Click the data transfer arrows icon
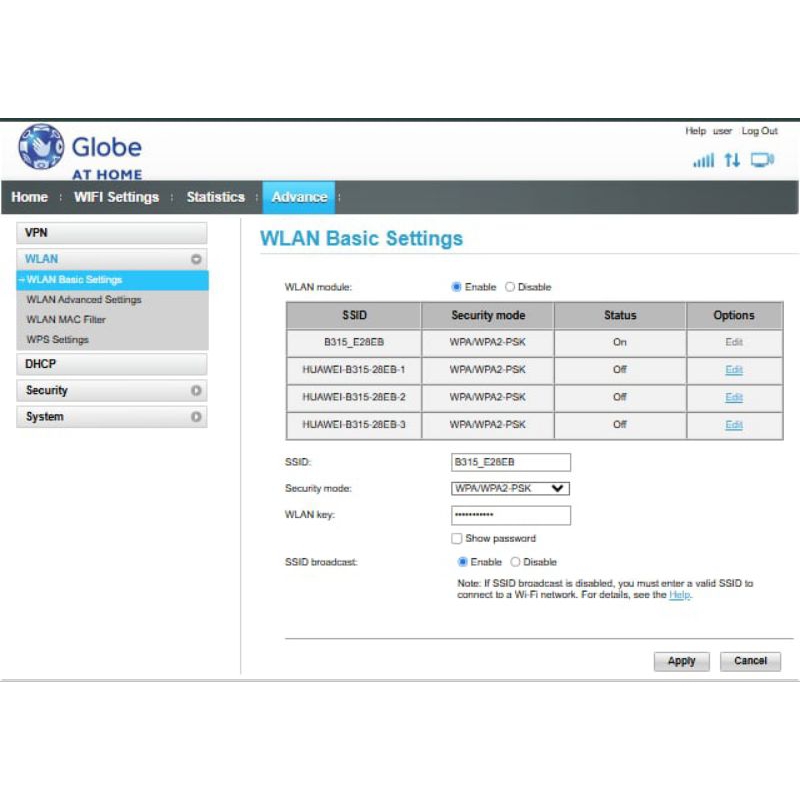The image size is (800, 800). (x=733, y=160)
